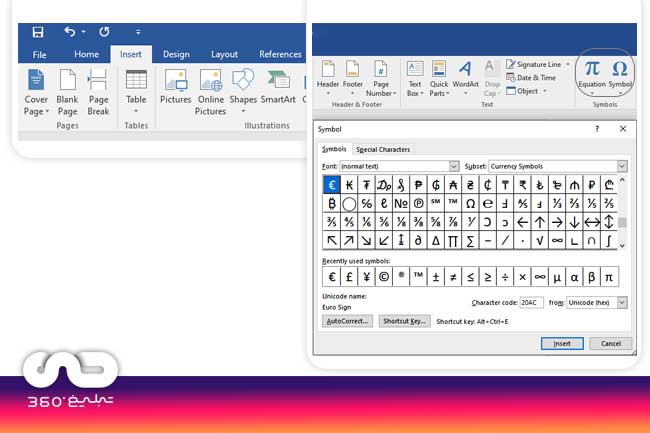Open the Quick Parts menu

(x=439, y=78)
